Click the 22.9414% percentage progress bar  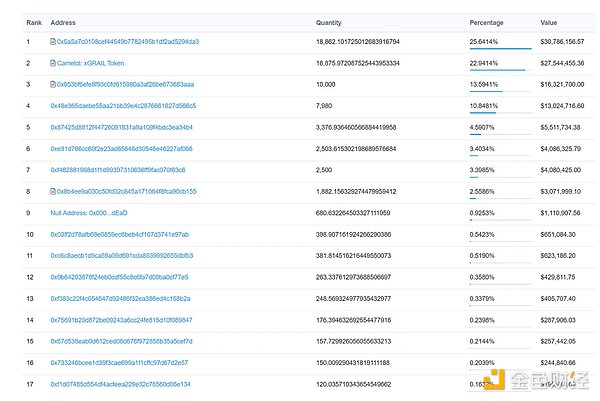[497, 70]
